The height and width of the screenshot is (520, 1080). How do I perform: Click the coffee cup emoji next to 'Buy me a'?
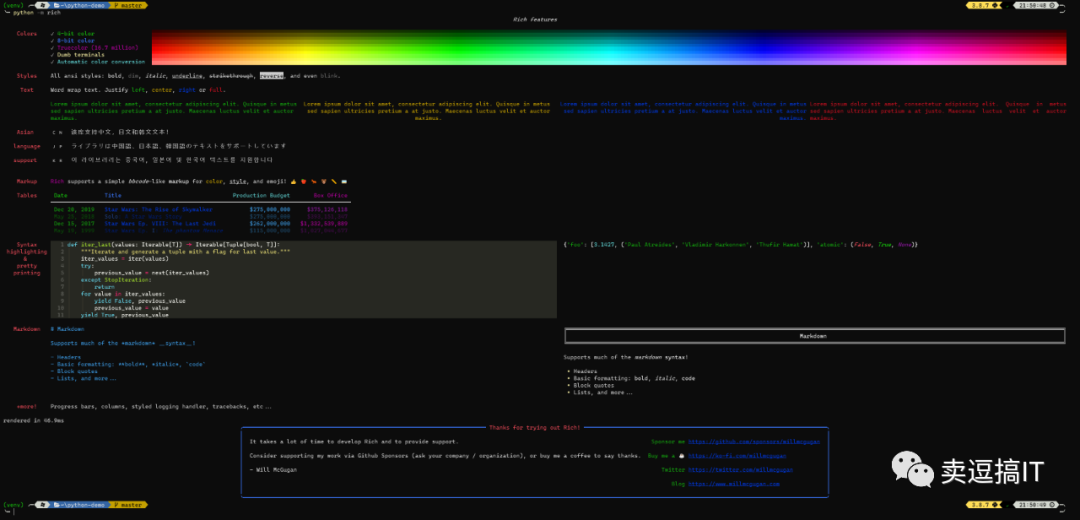coord(681,456)
